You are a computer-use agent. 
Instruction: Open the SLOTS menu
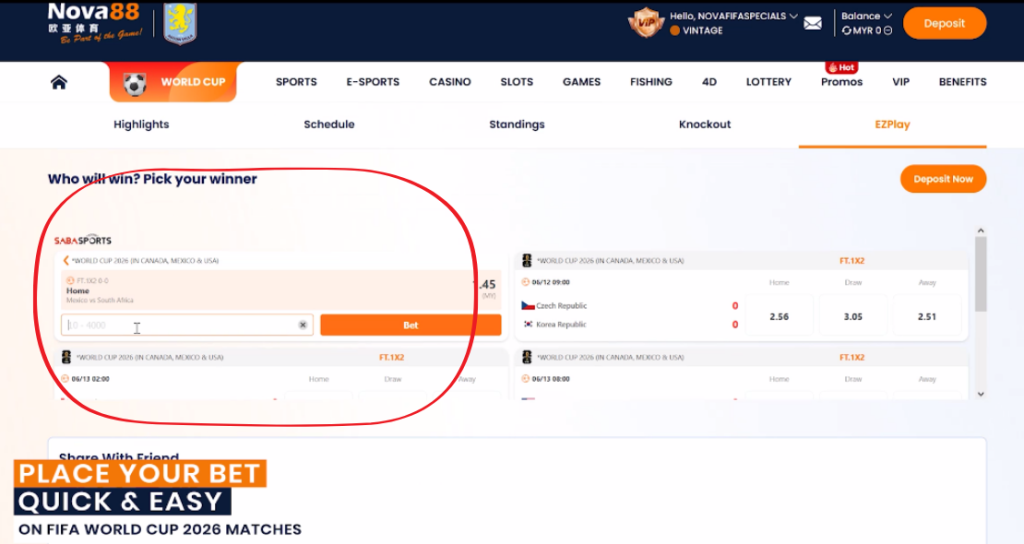(x=517, y=82)
